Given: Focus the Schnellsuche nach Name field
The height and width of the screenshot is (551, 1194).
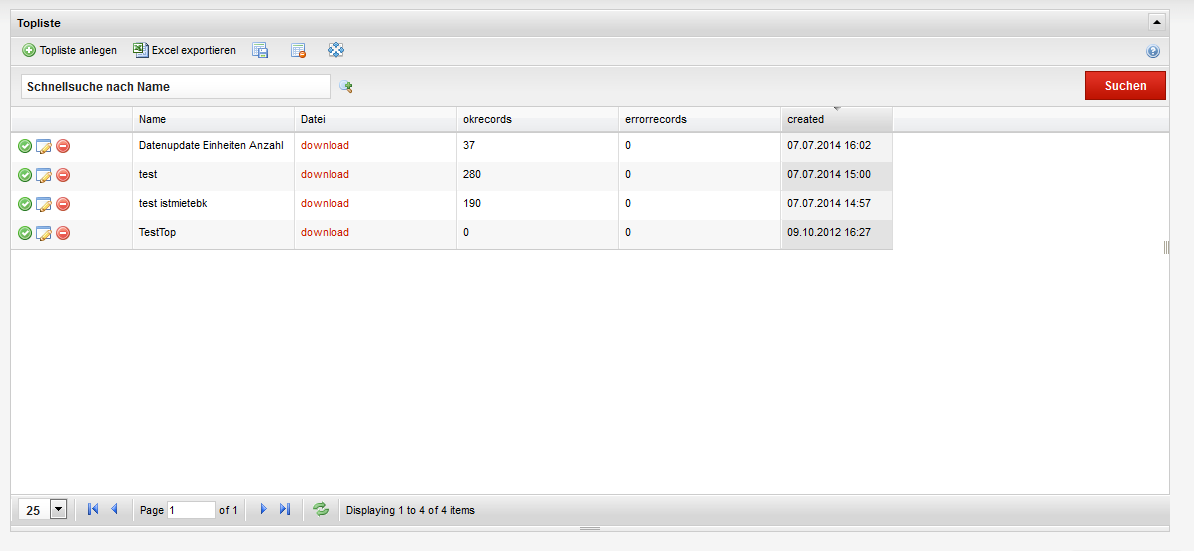Looking at the screenshot, I should (175, 87).
